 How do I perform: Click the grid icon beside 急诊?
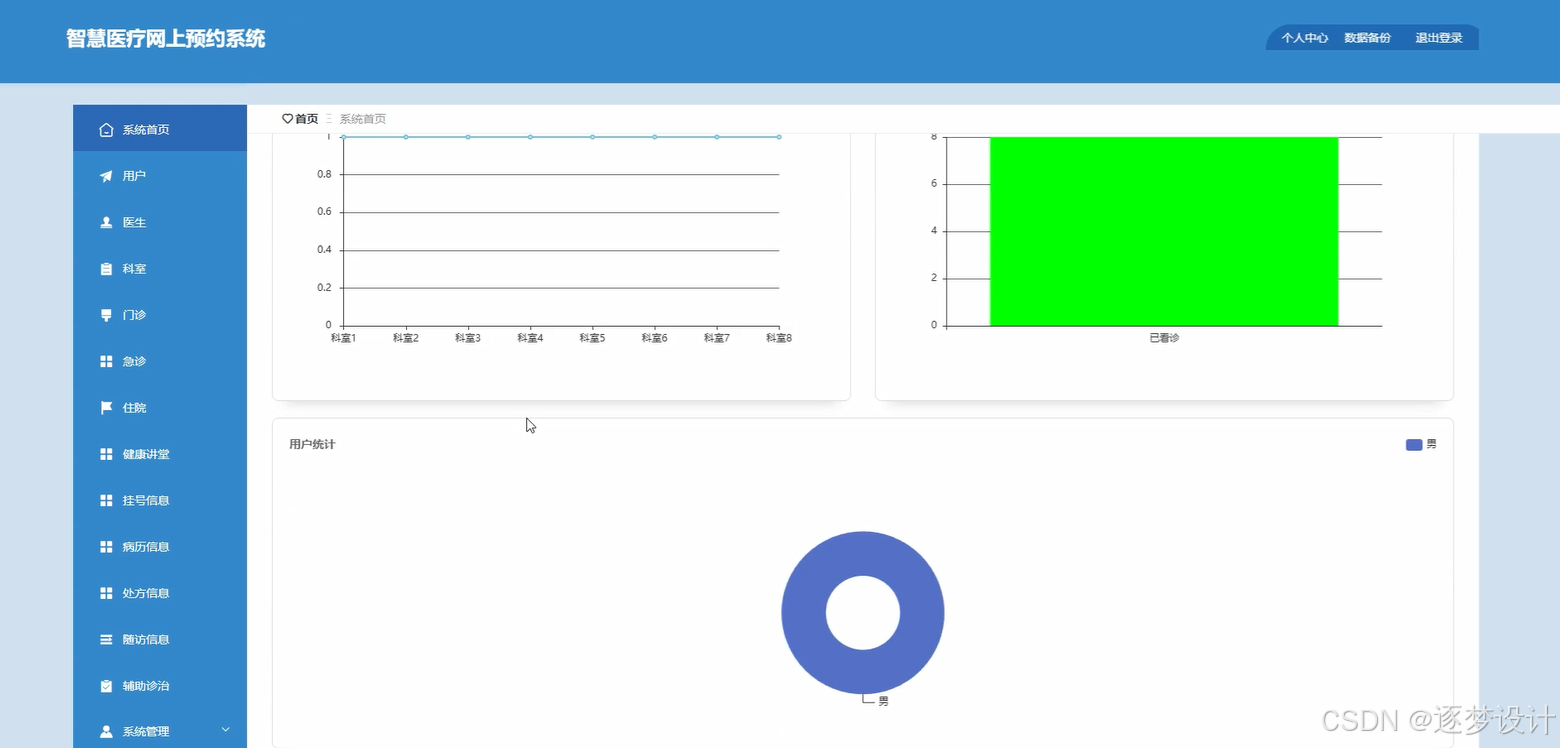point(106,362)
